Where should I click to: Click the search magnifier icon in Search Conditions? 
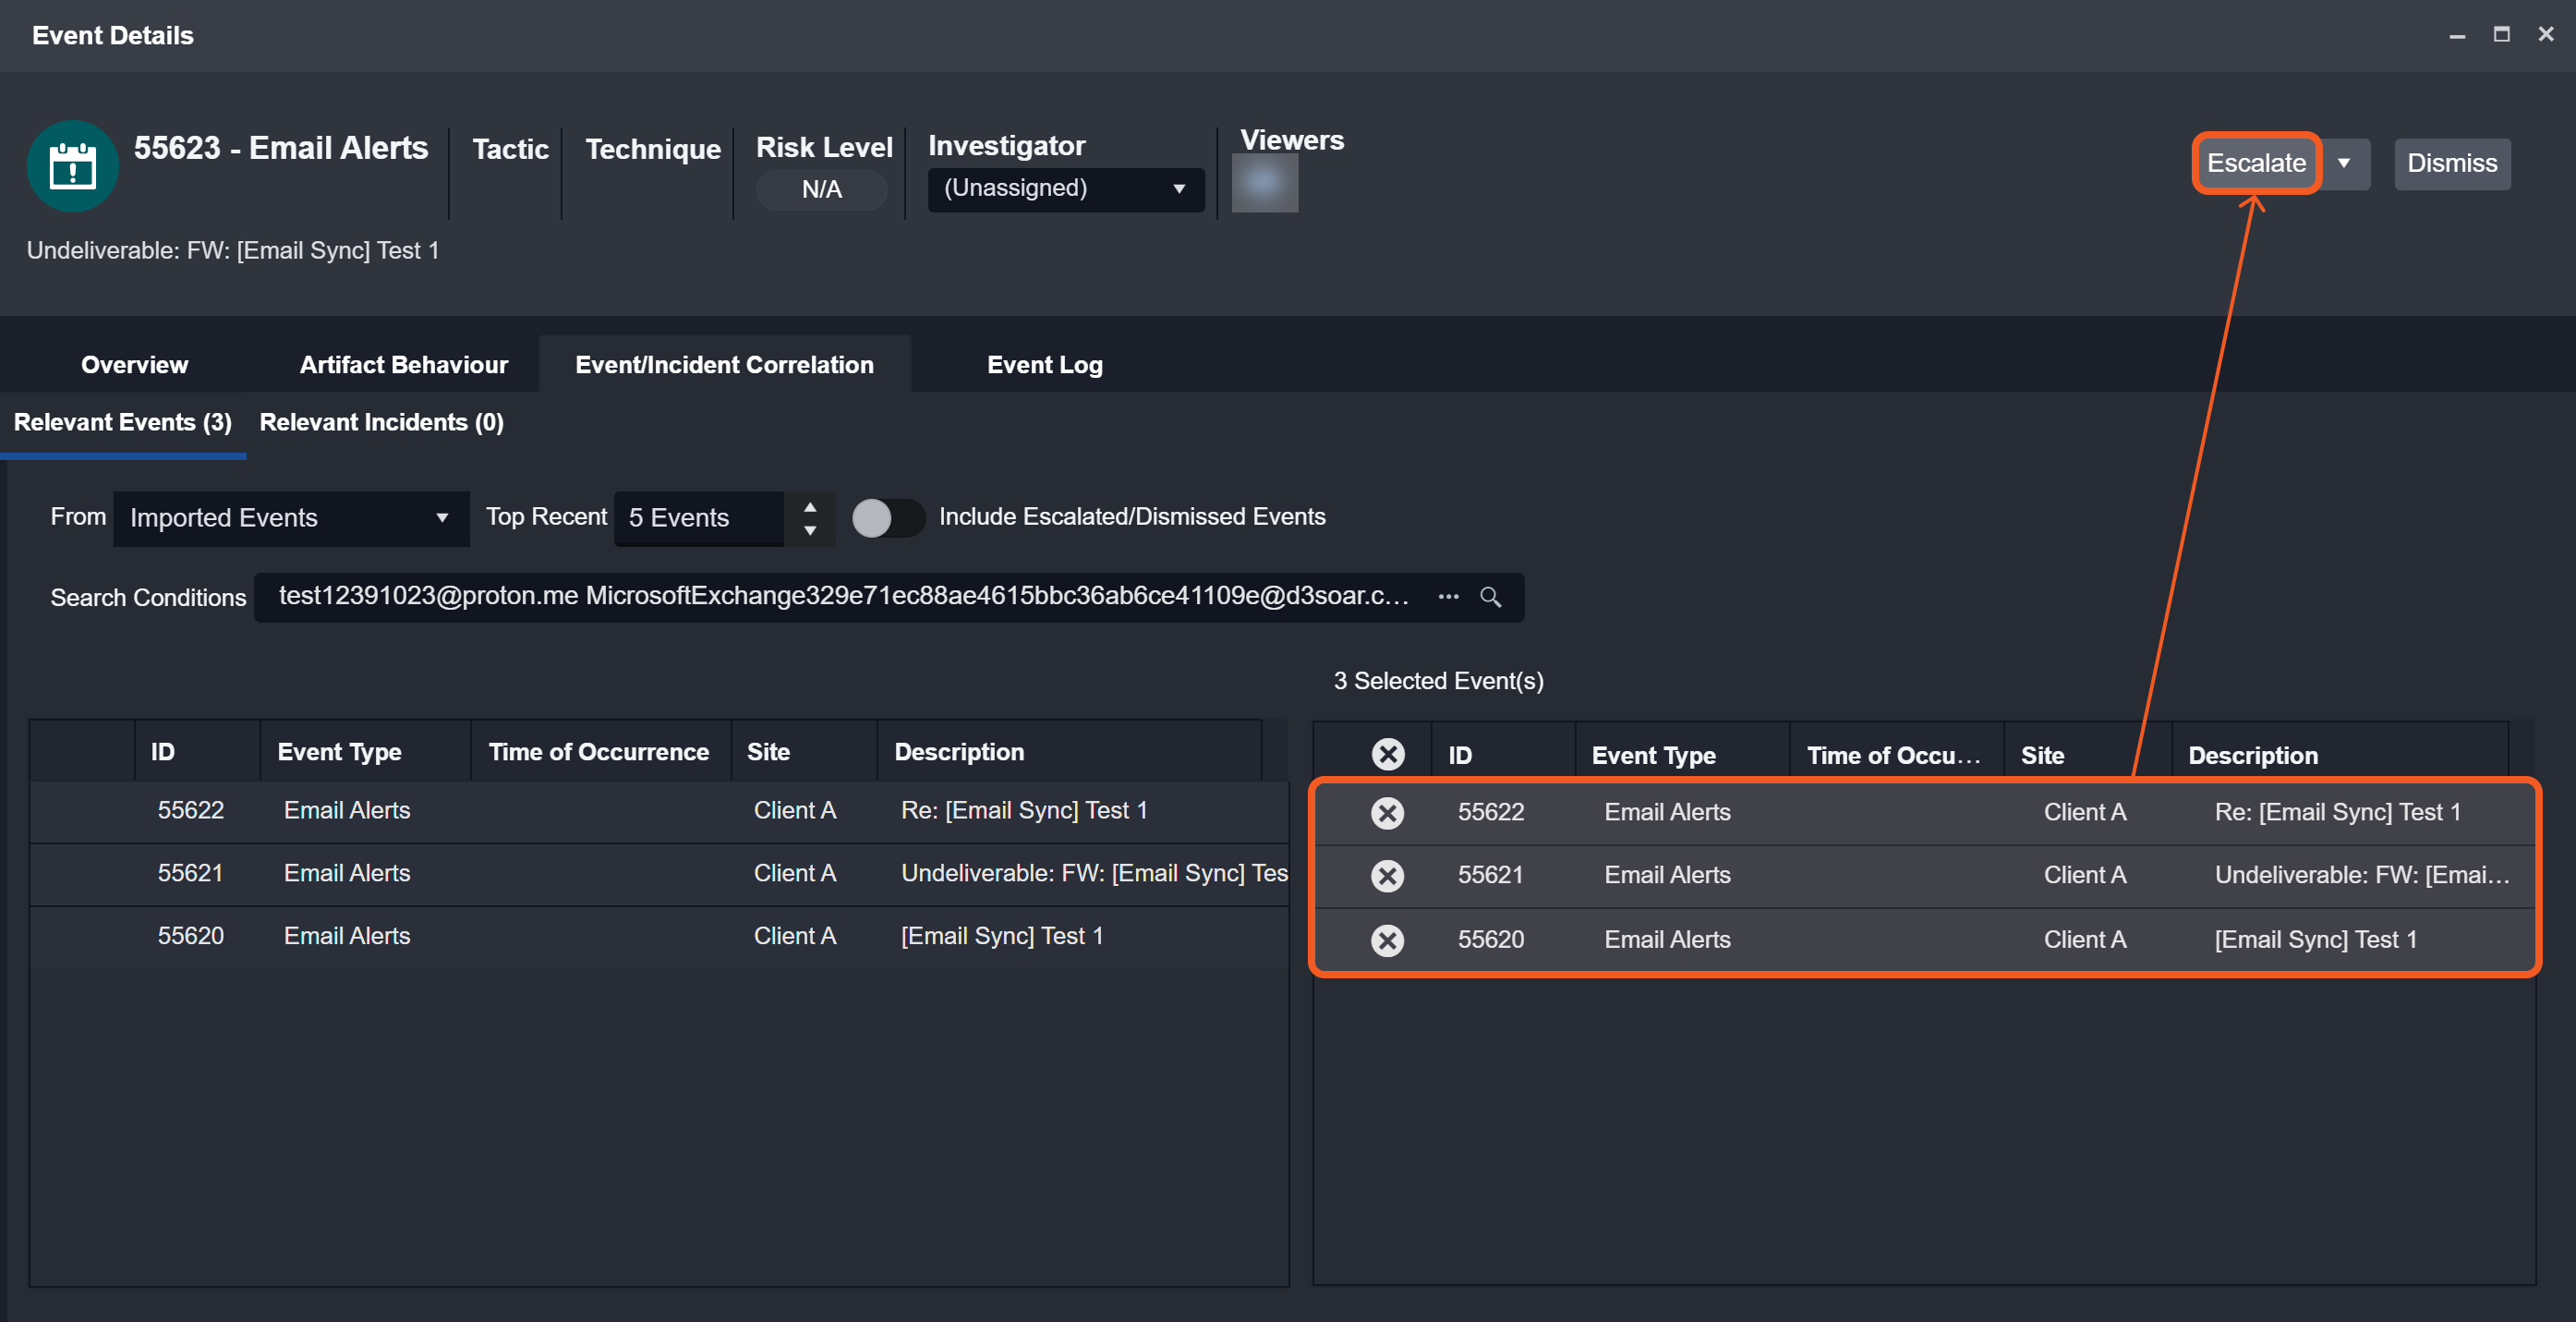[x=1490, y=597]
